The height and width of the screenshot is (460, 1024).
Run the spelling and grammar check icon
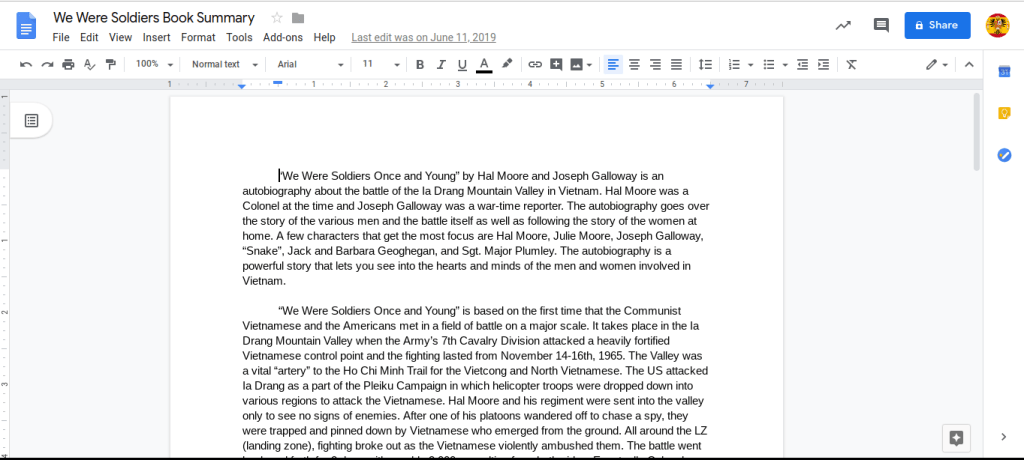pos(89,64)
